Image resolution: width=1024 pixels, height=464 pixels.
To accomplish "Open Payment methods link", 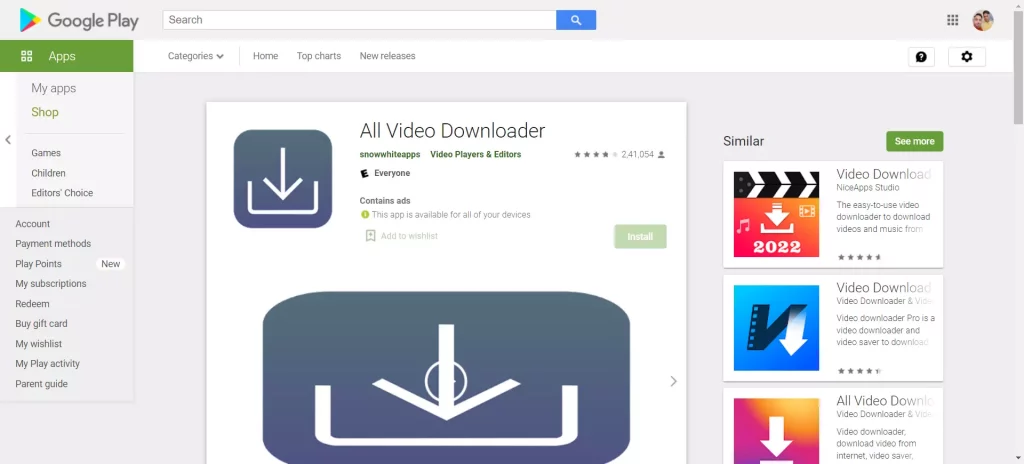I will coord(53,244).
